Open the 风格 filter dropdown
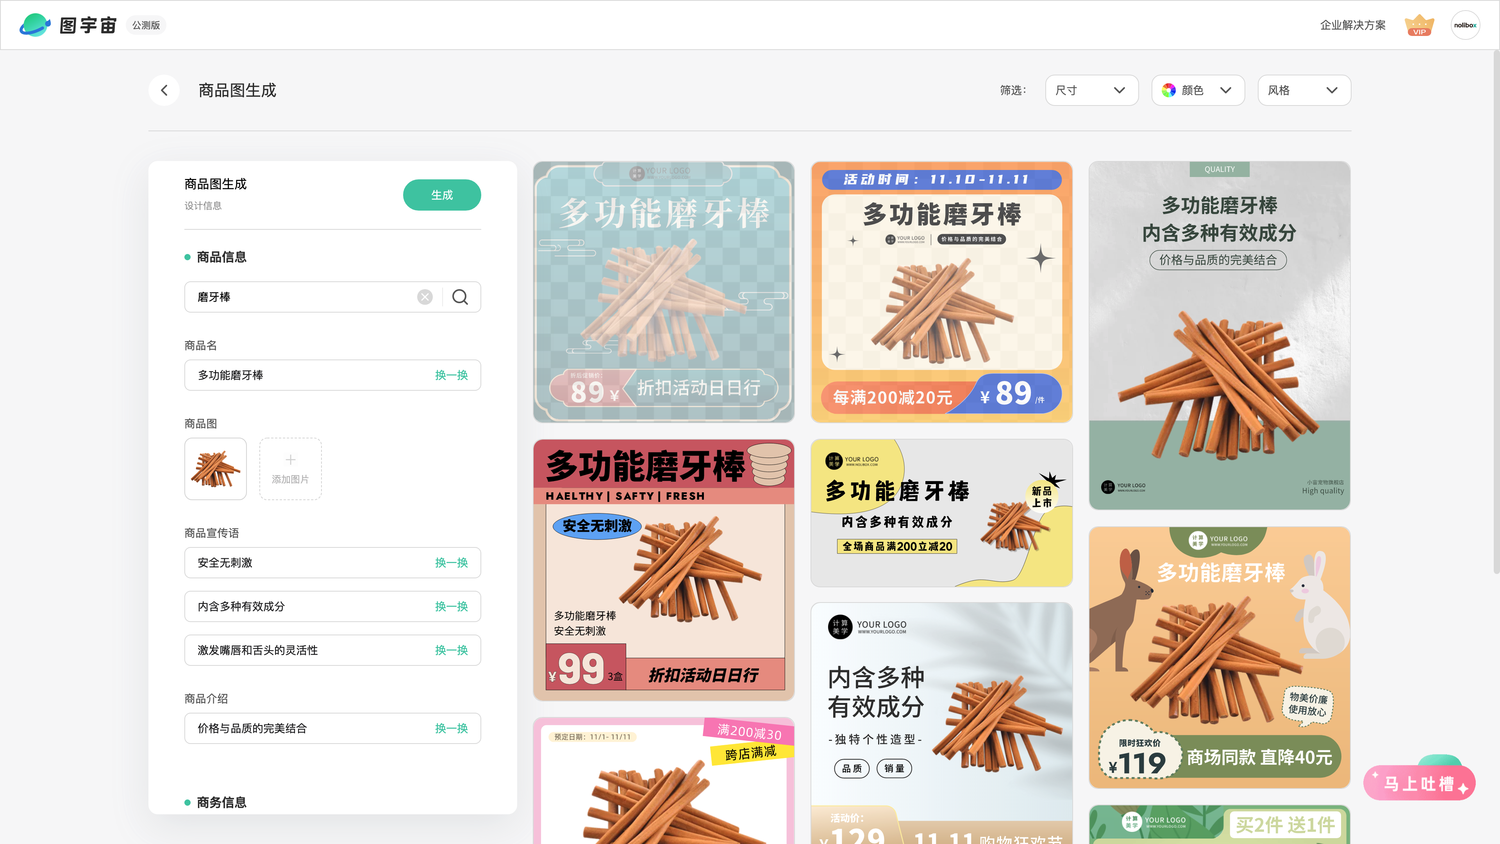The height and width of the screenshot is (844, 1500). (1304, 90)
